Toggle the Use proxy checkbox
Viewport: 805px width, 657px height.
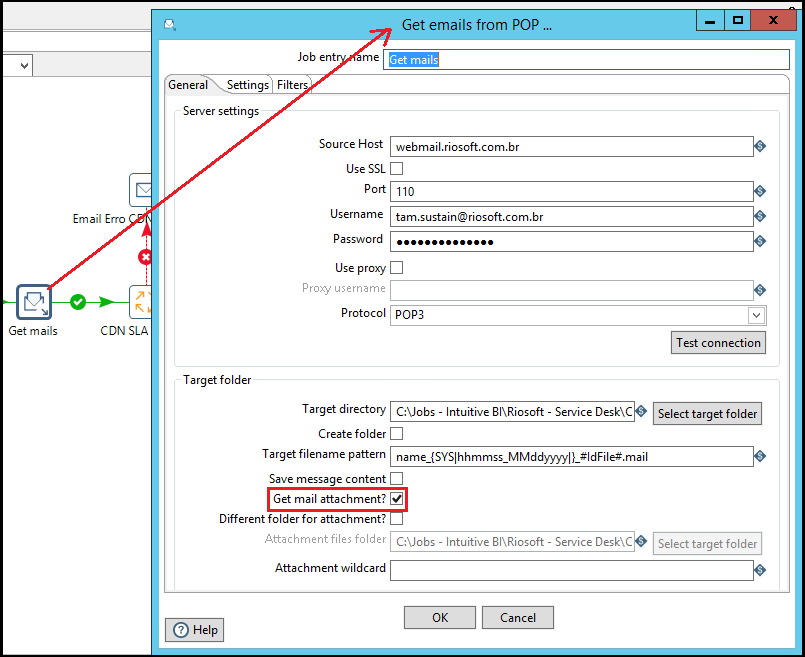point(396,268)
